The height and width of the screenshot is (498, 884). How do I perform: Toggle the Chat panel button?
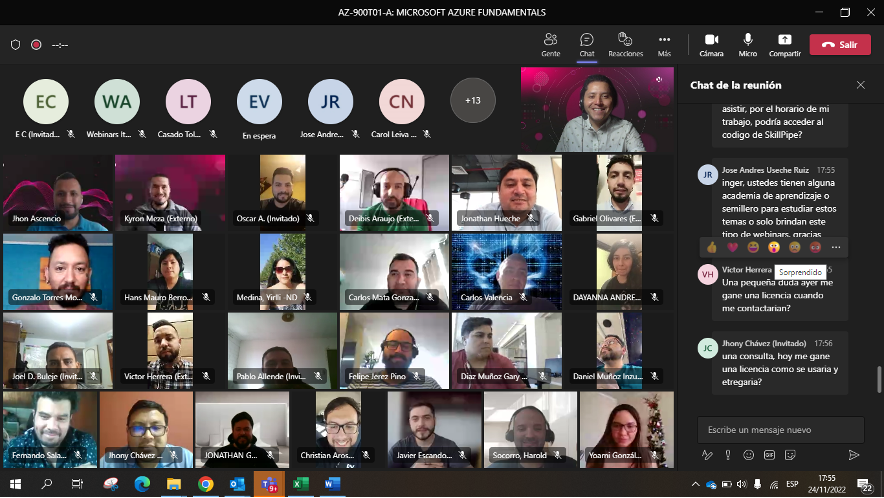click(587, 45)
